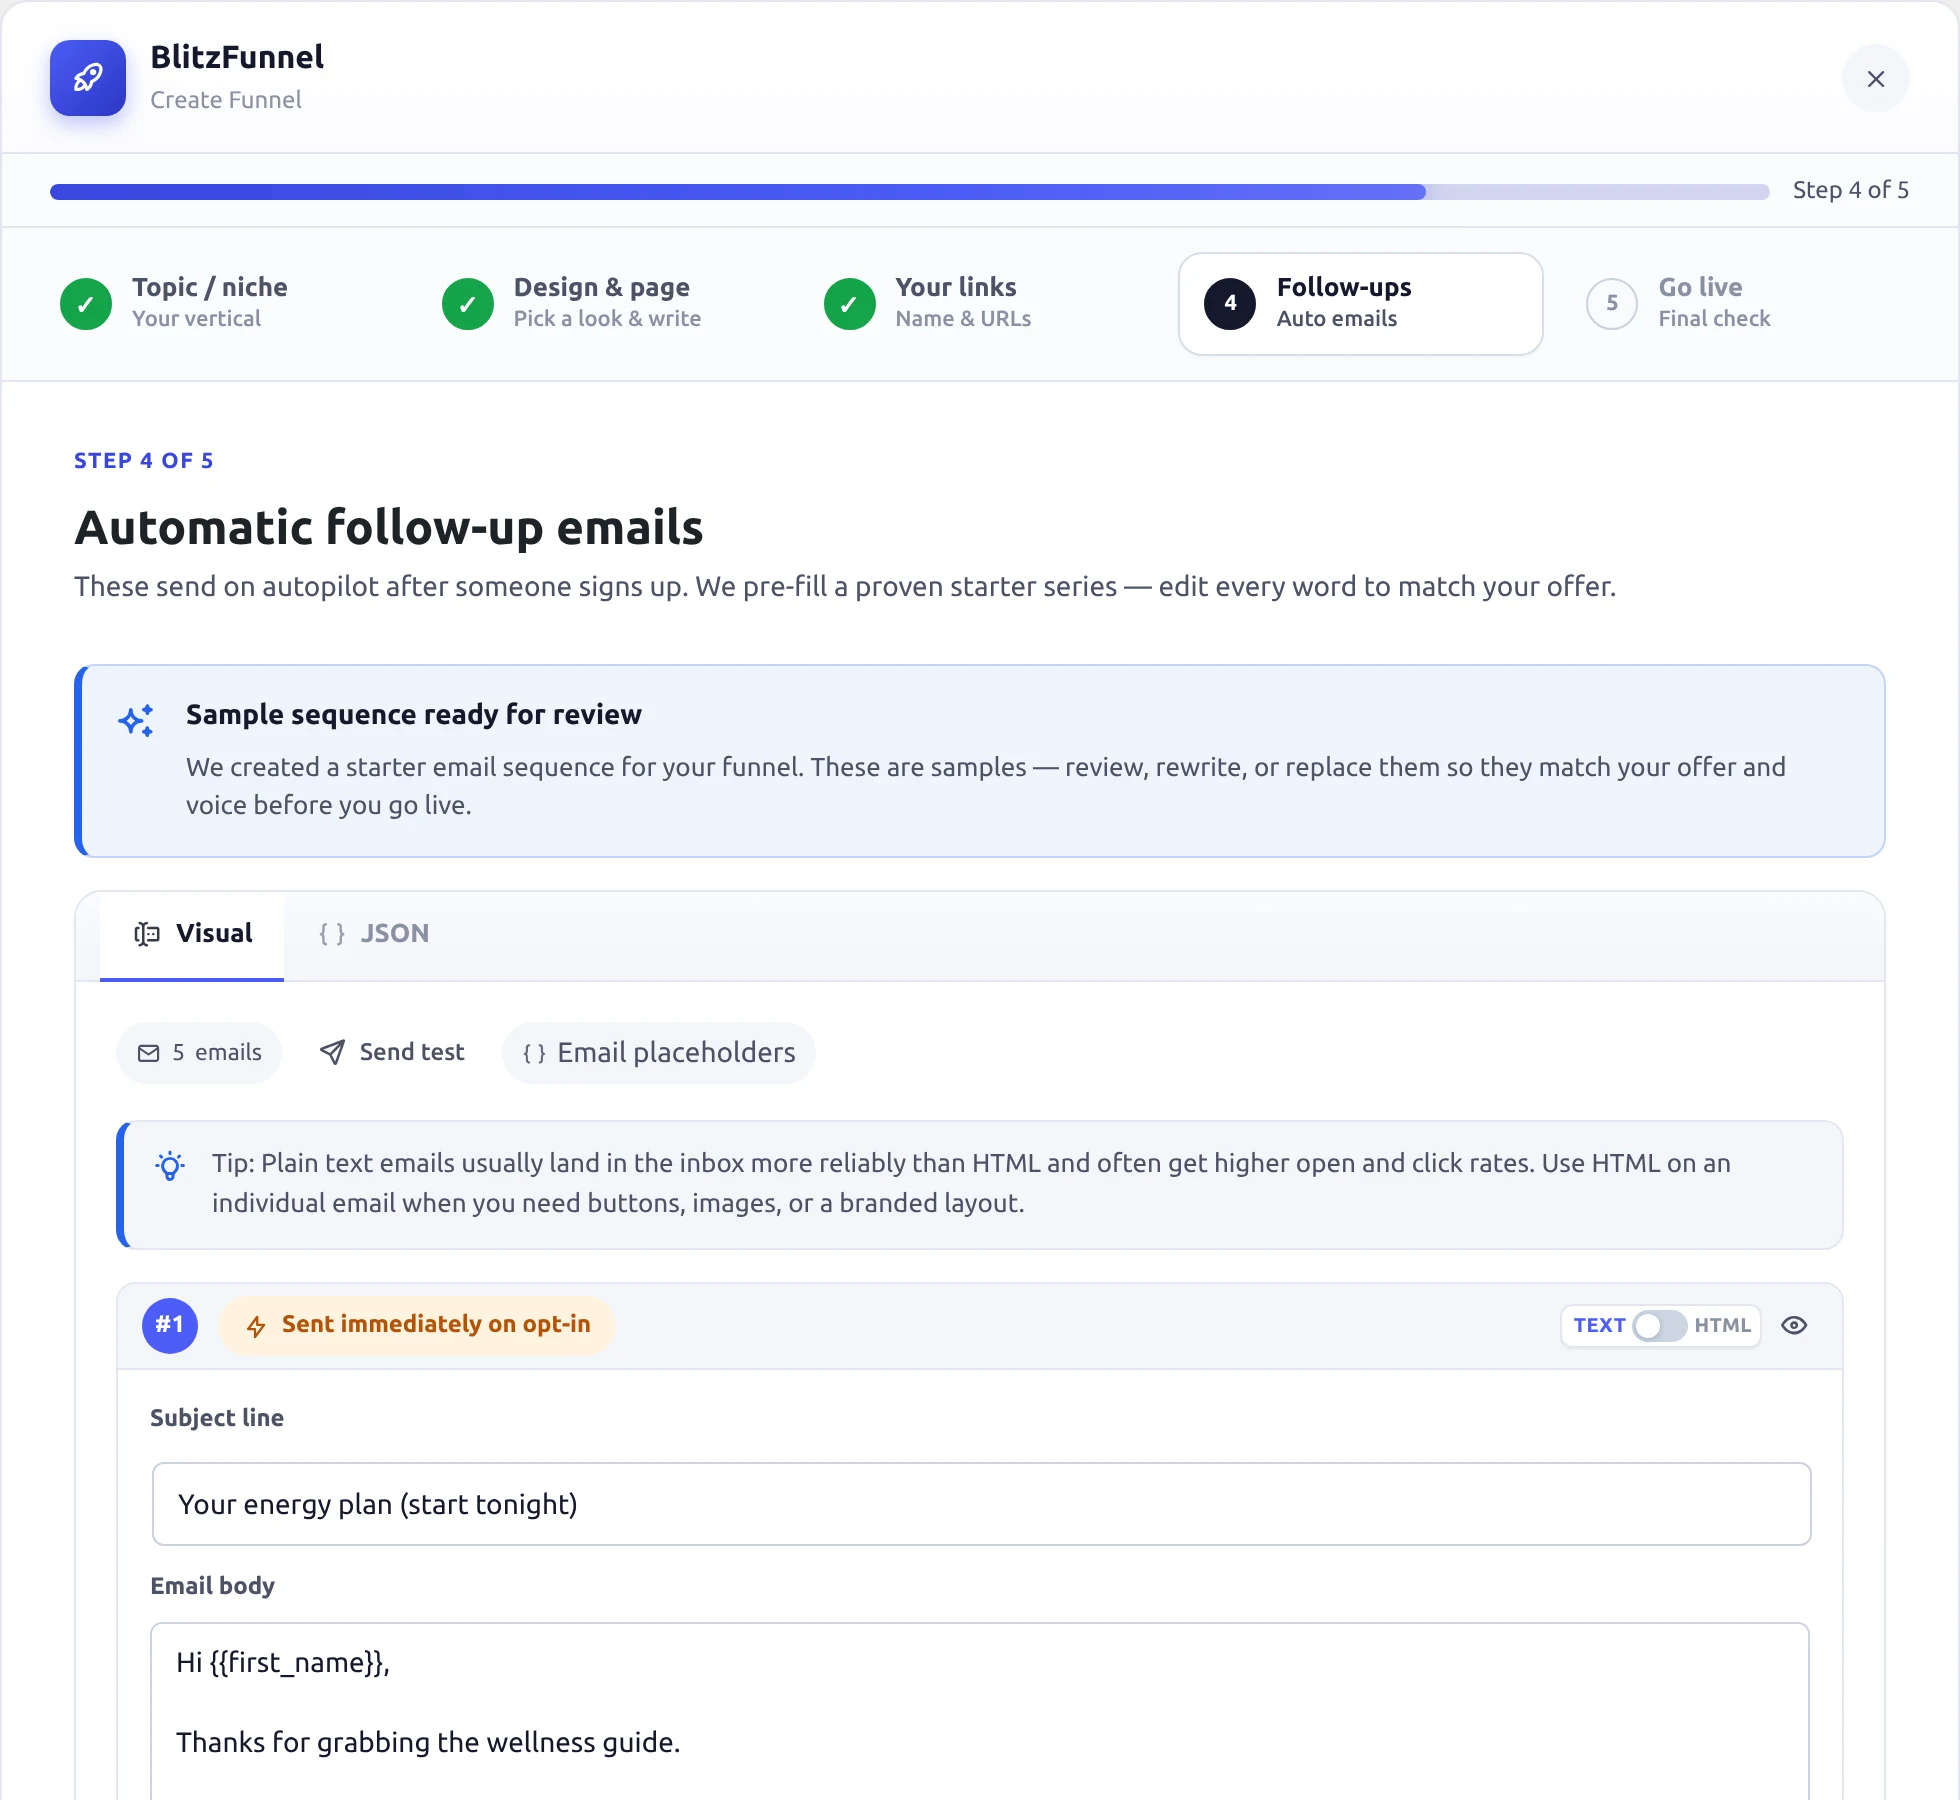Select the TEXT format label

click(1599, 1326)
